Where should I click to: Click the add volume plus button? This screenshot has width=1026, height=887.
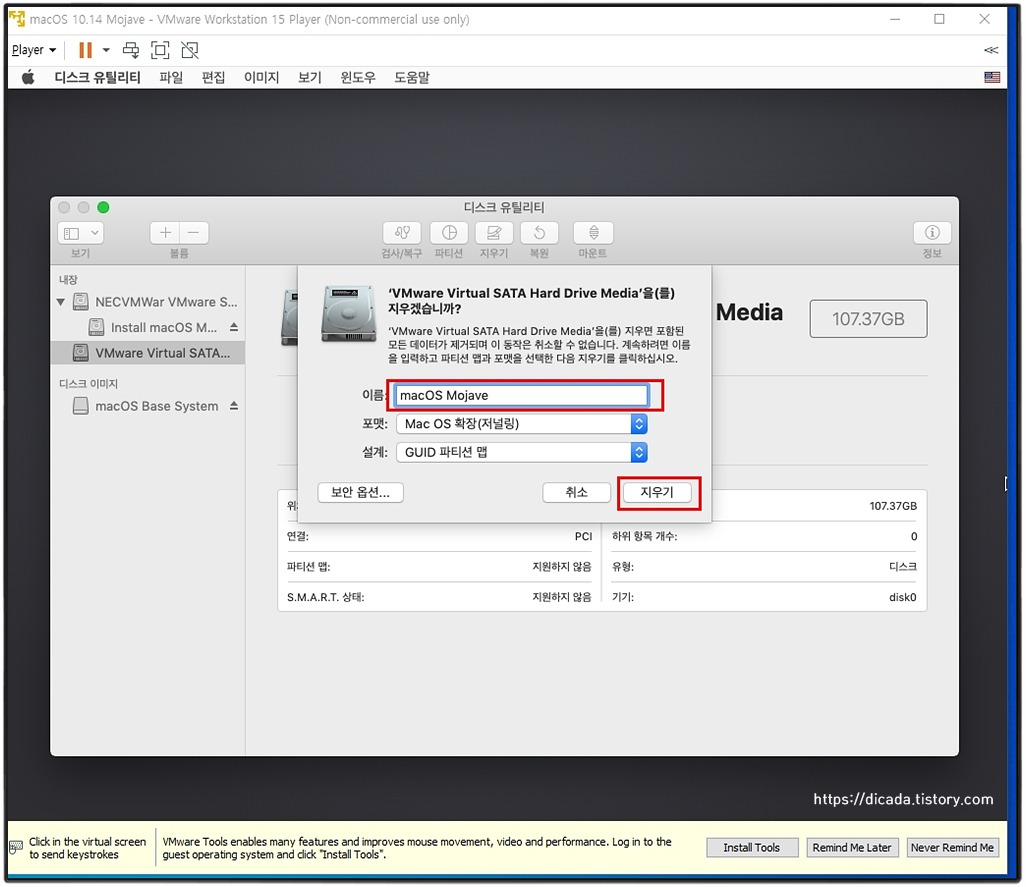(x=165, y=233)
